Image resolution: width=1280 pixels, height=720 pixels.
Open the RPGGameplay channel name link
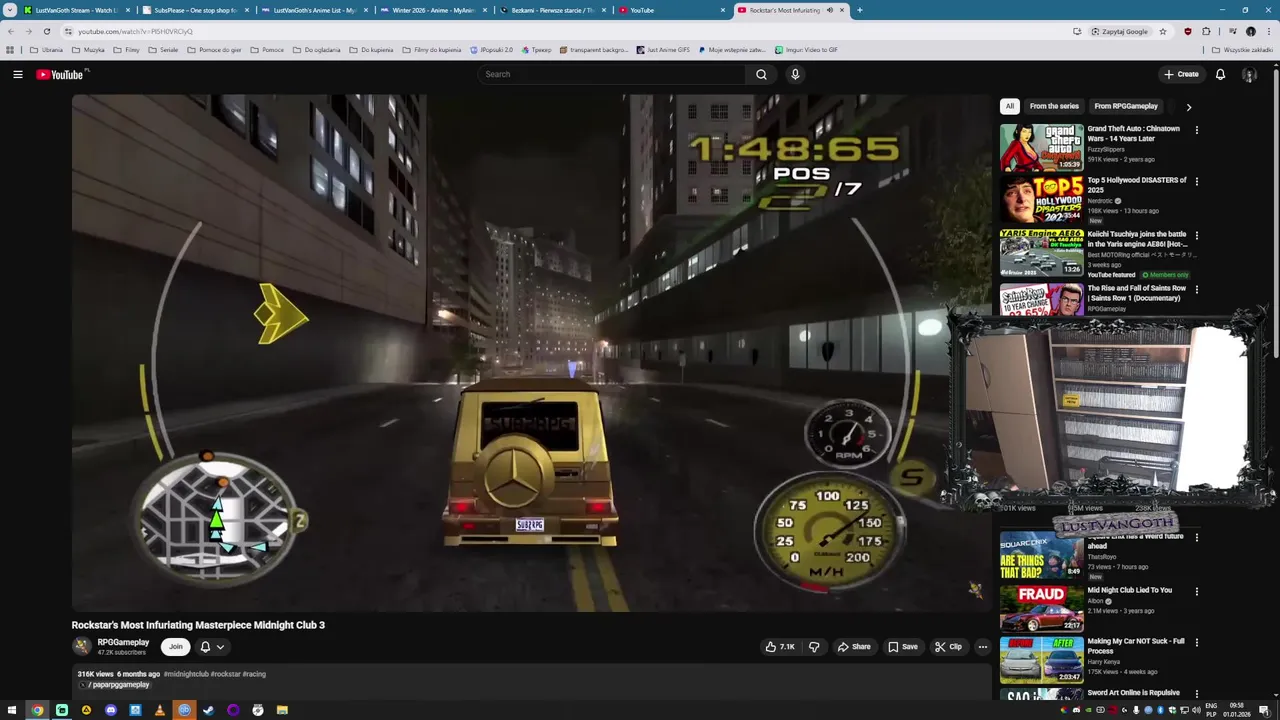[x=123, y=642]
